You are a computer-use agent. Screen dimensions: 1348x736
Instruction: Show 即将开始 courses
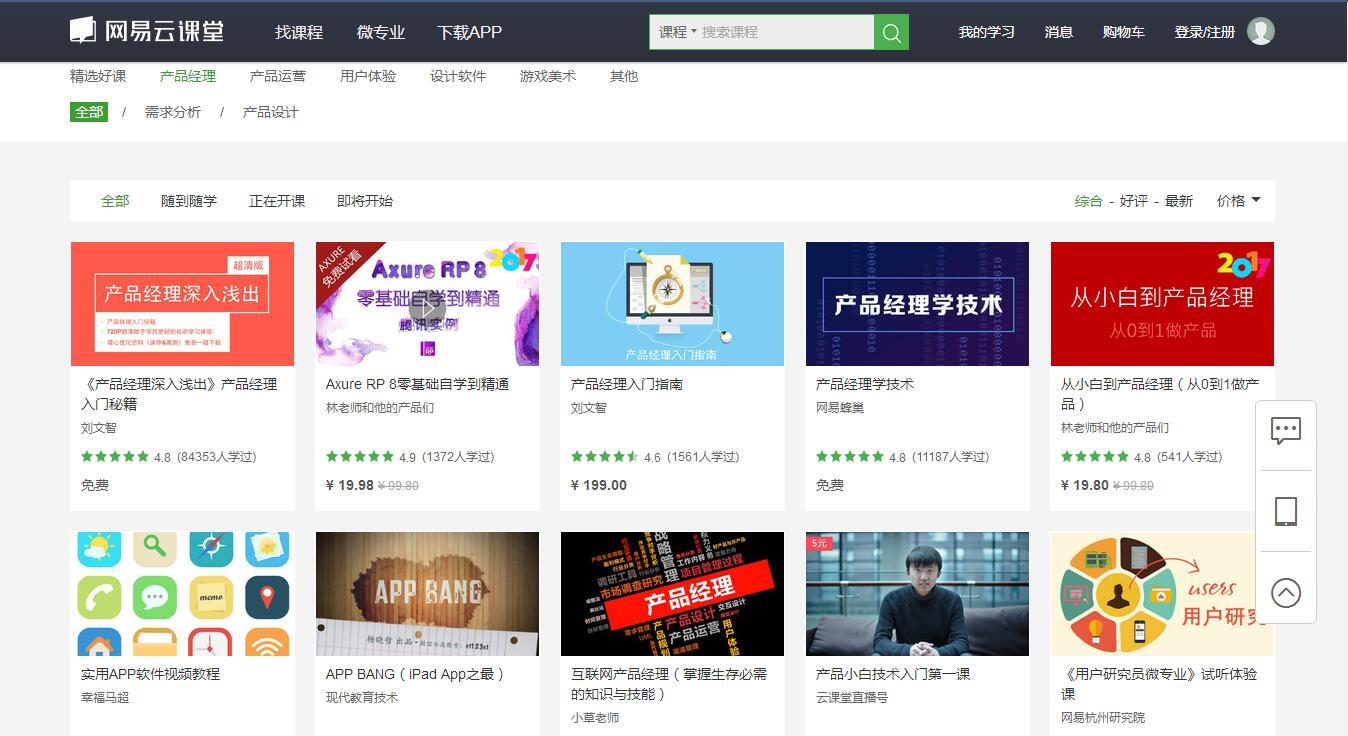365,201
